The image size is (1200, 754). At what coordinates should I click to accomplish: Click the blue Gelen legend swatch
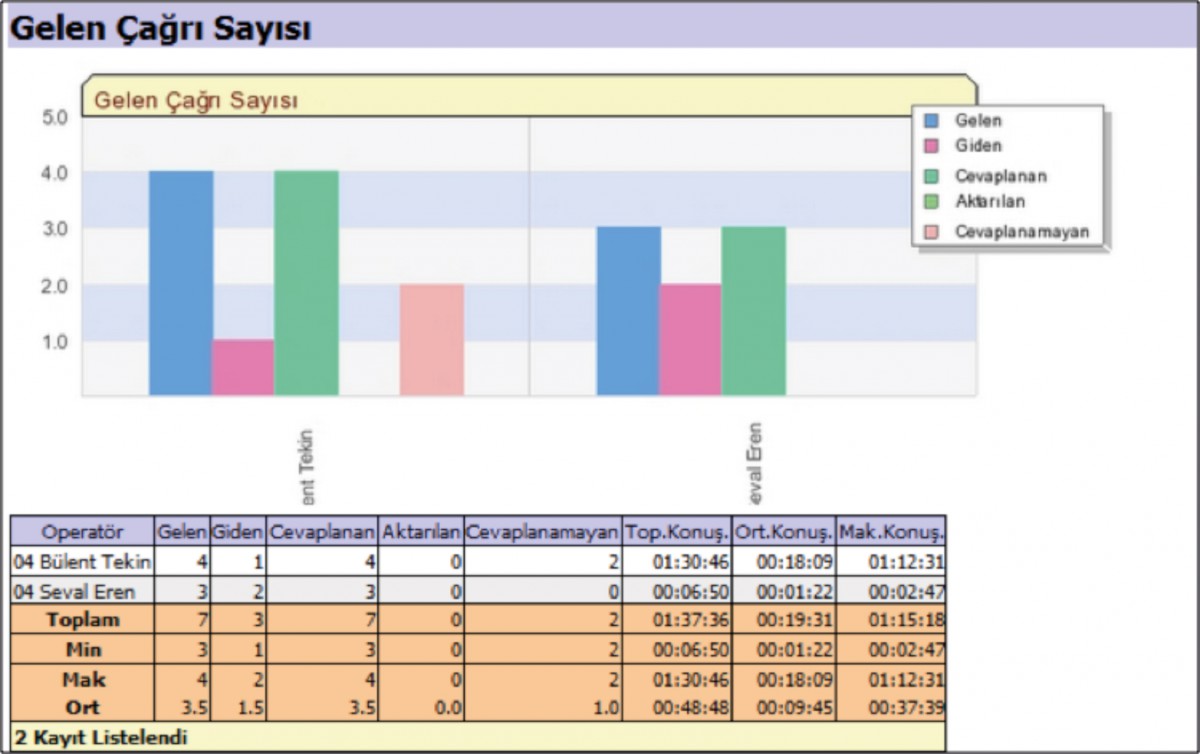[x=931, y=121]
